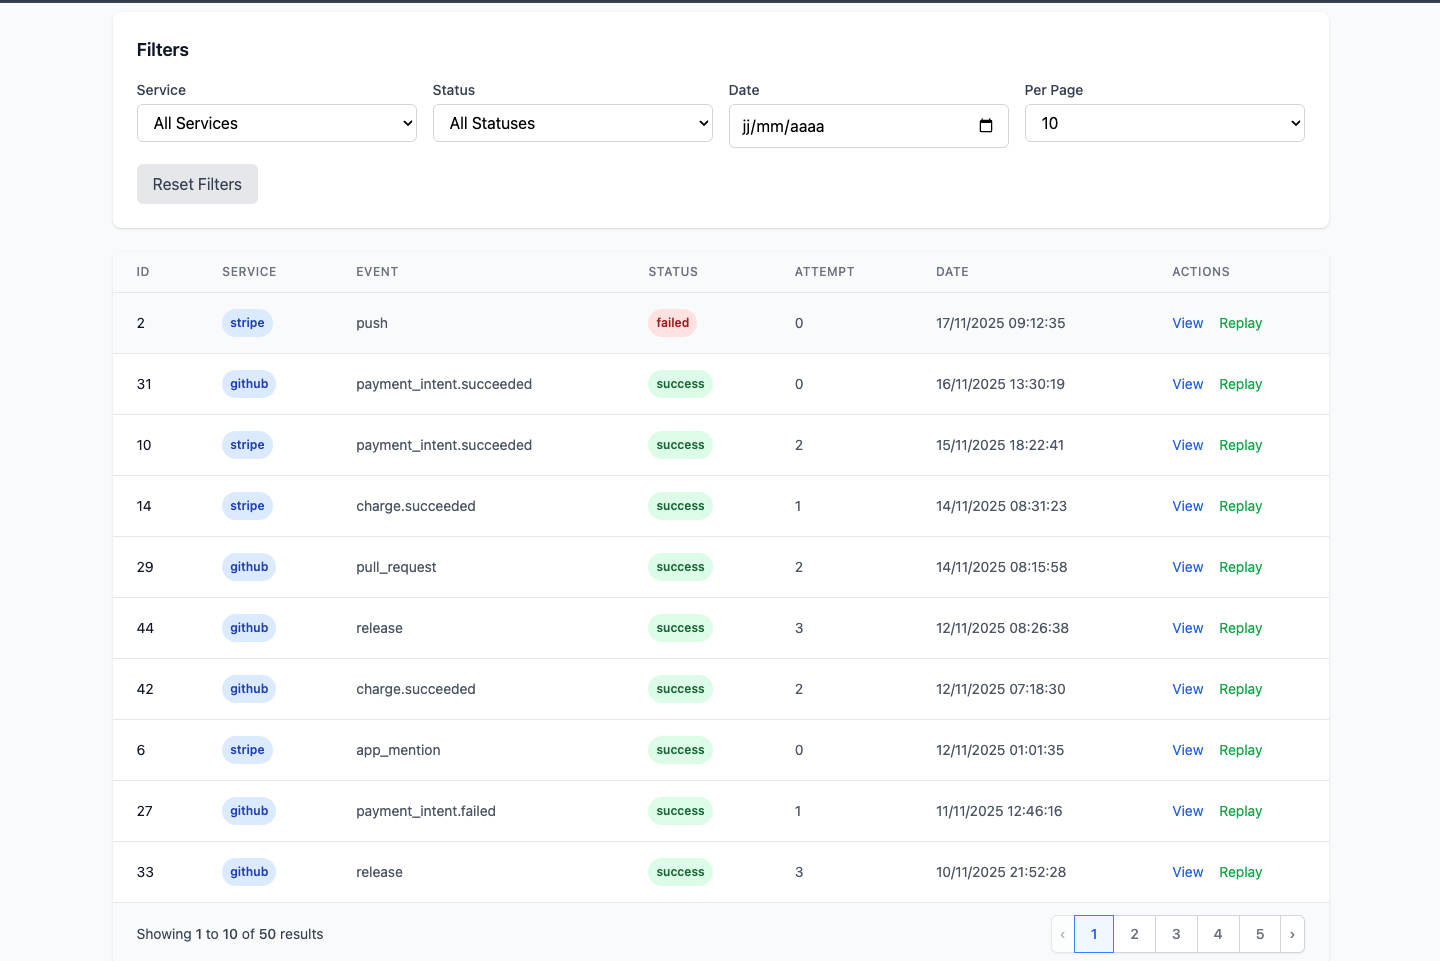
Task: Open the Per Page dropdown
Action: coord(1164,123)
